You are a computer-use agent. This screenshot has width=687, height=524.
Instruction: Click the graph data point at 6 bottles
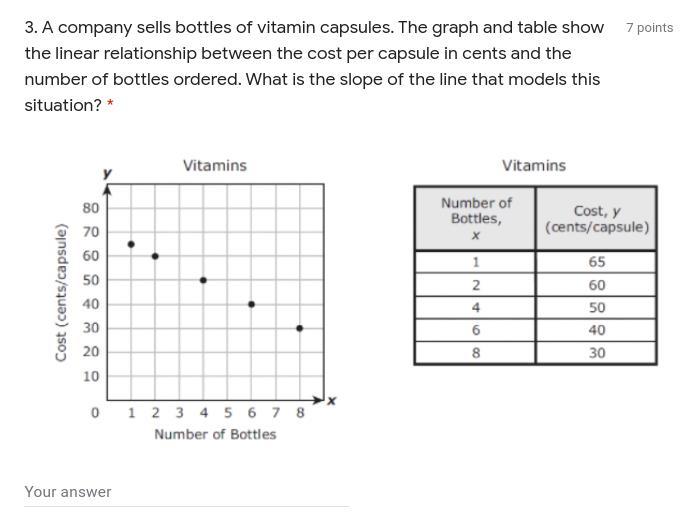pyautogui.click(x=251, y=304)
